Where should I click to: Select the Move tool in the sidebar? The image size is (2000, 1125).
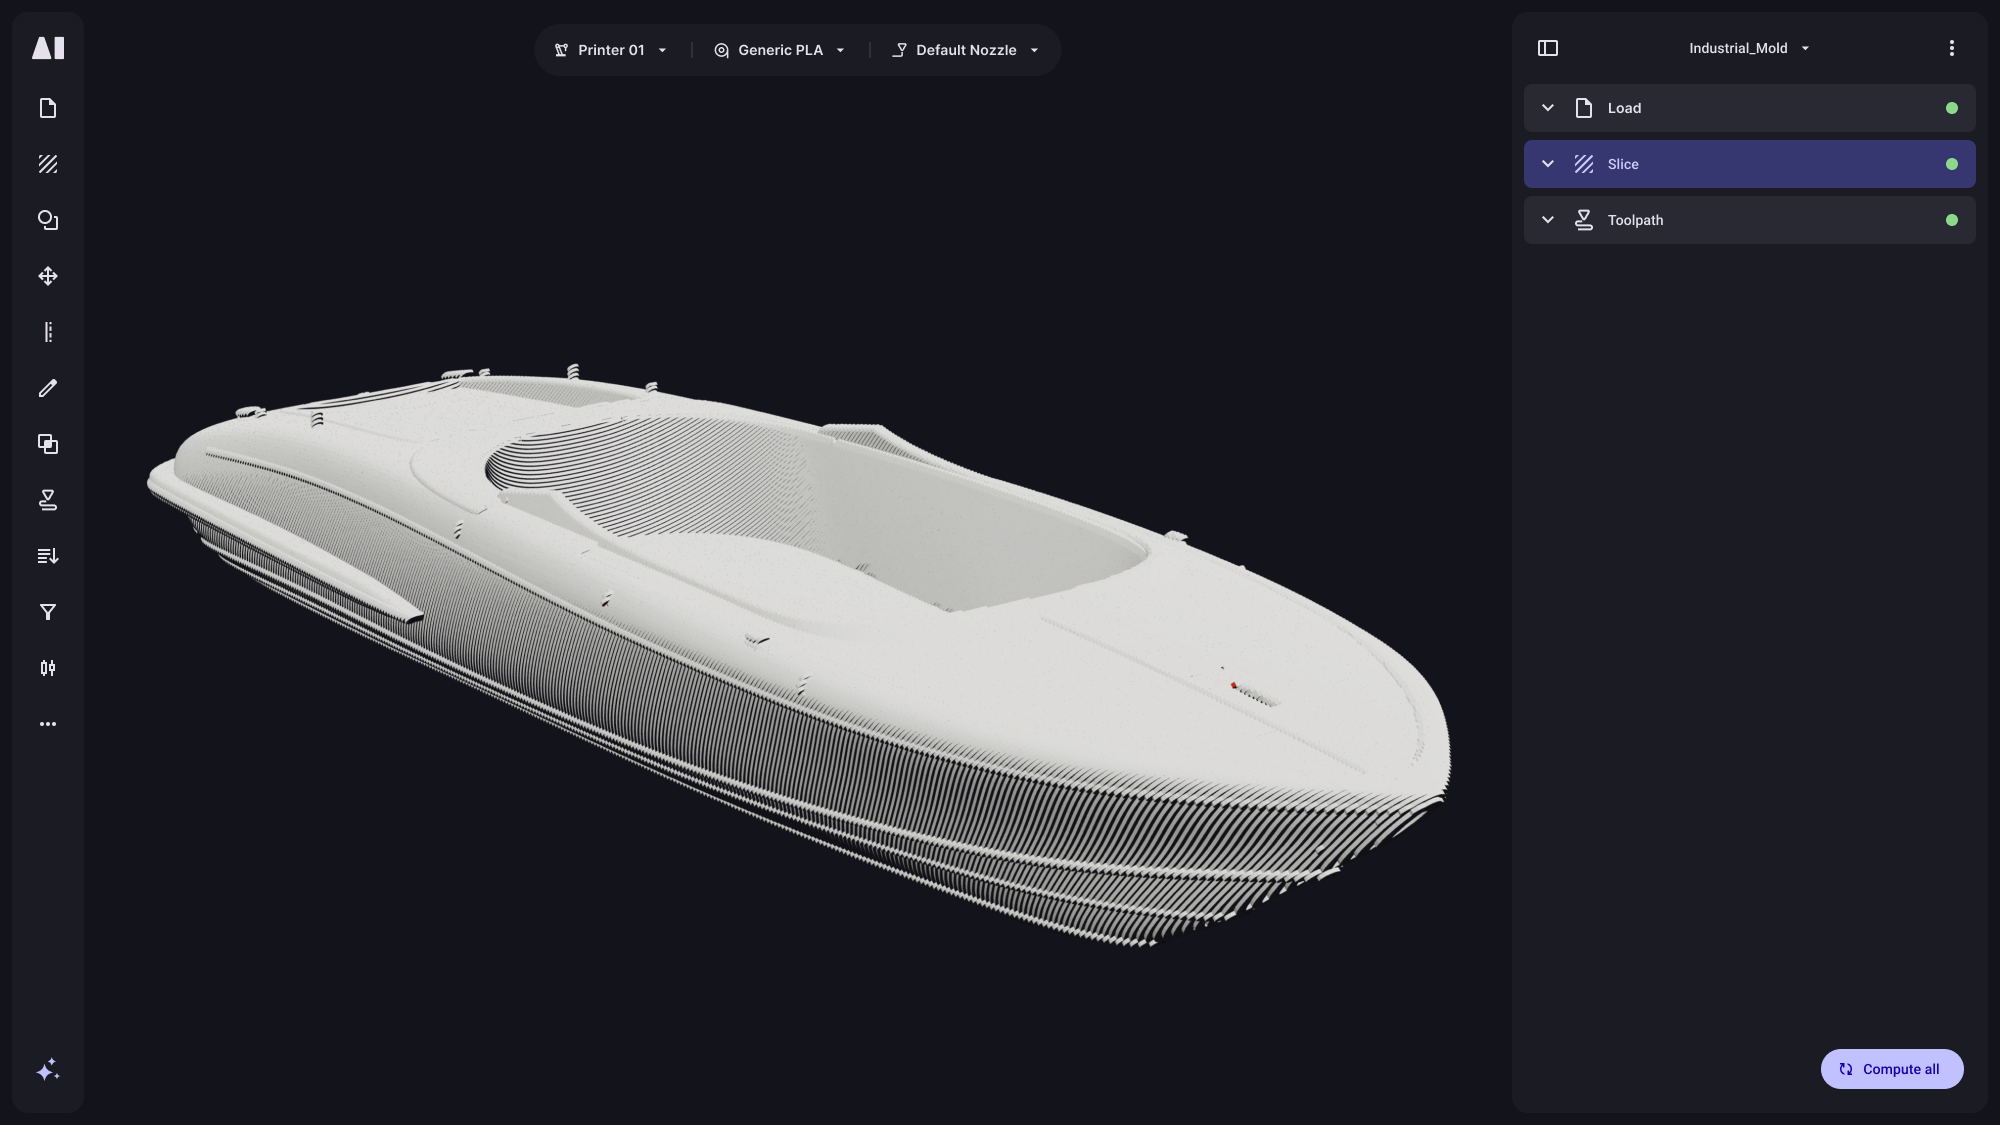(48, 276)
